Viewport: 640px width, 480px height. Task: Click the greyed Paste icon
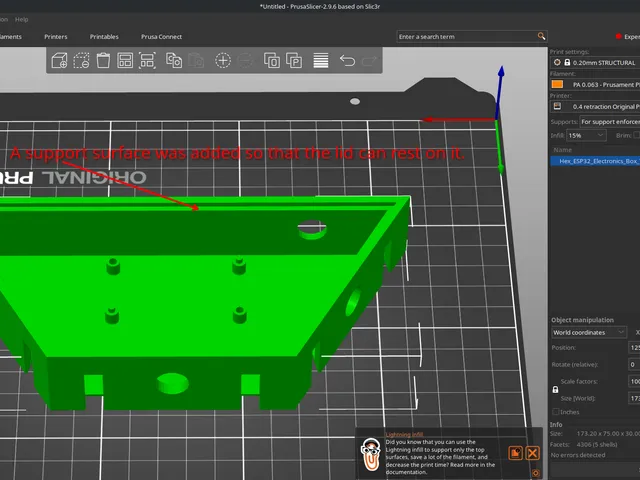196,60
